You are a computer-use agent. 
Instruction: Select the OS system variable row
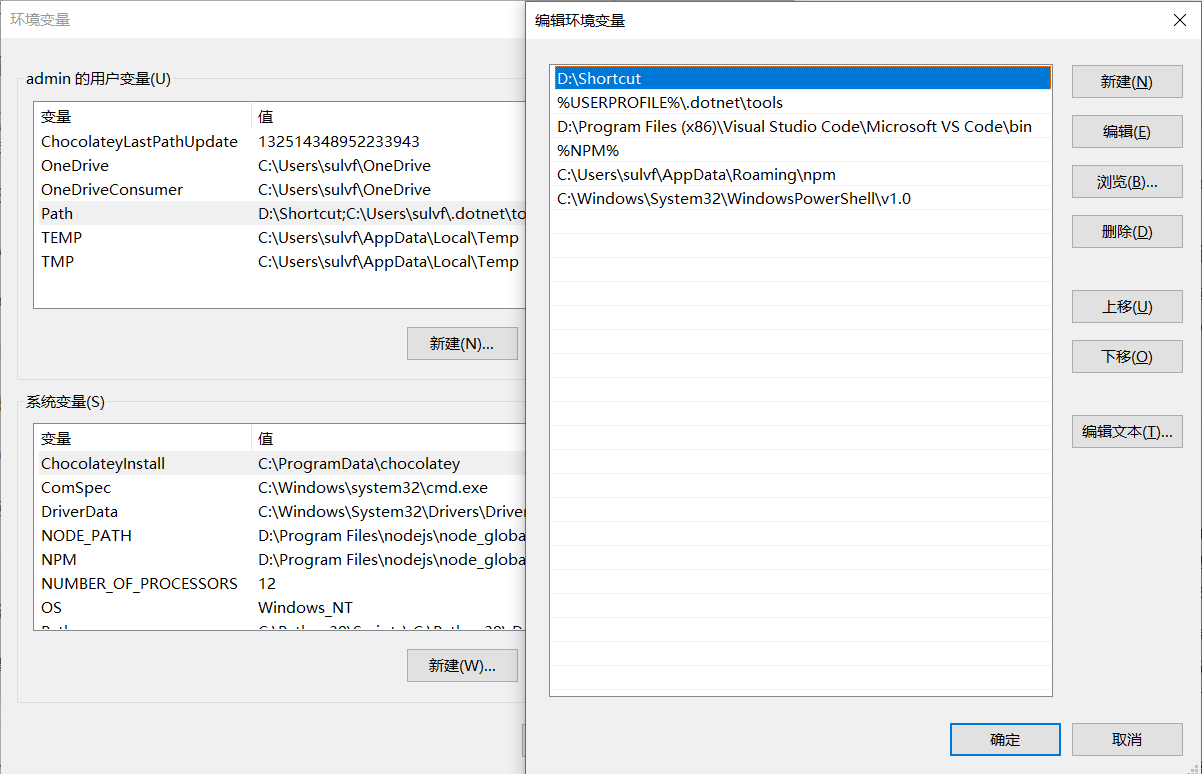tap(280, 608)
